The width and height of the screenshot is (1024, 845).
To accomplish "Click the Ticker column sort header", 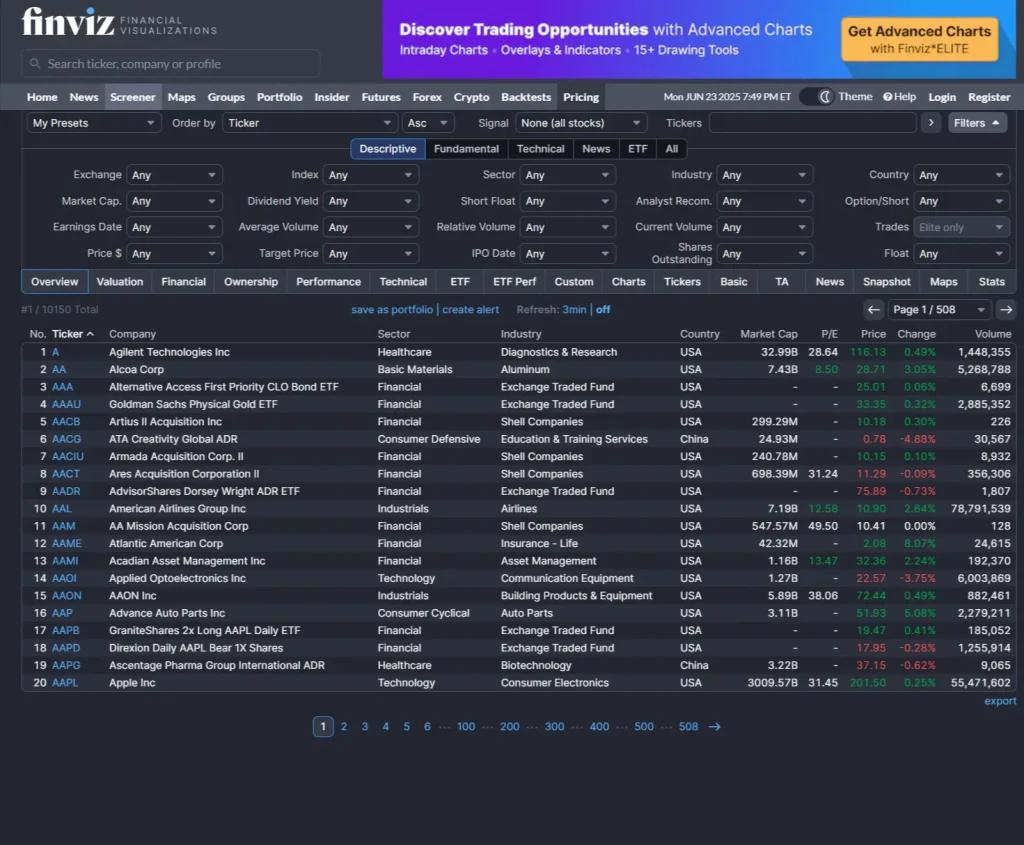I will (72, 334).
